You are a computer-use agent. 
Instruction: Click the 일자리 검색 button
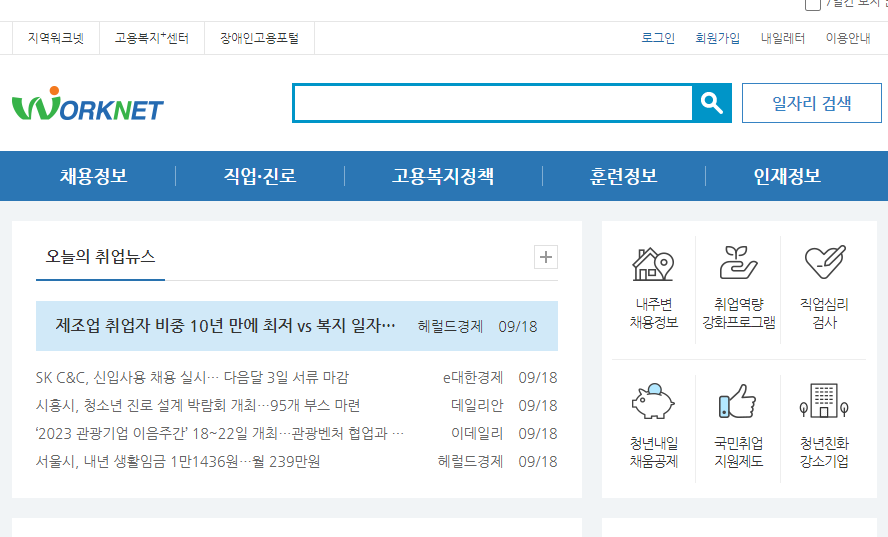[812, 103]
